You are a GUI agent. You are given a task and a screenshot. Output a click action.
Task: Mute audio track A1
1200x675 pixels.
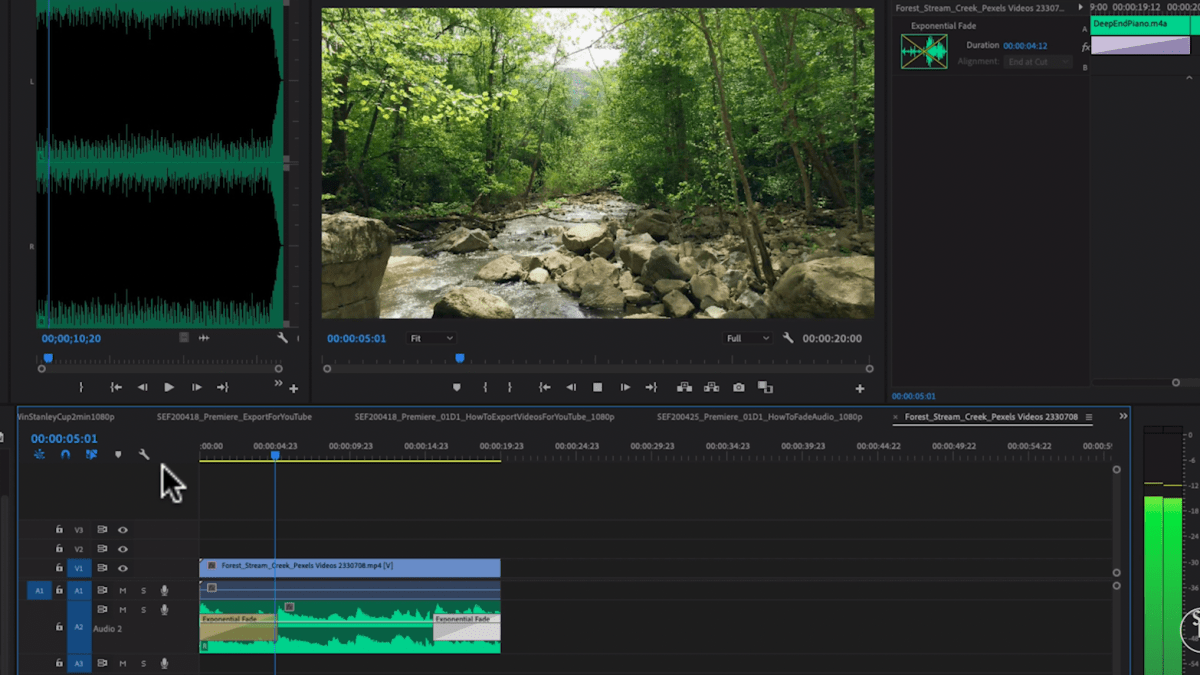[x=122, y=591]
